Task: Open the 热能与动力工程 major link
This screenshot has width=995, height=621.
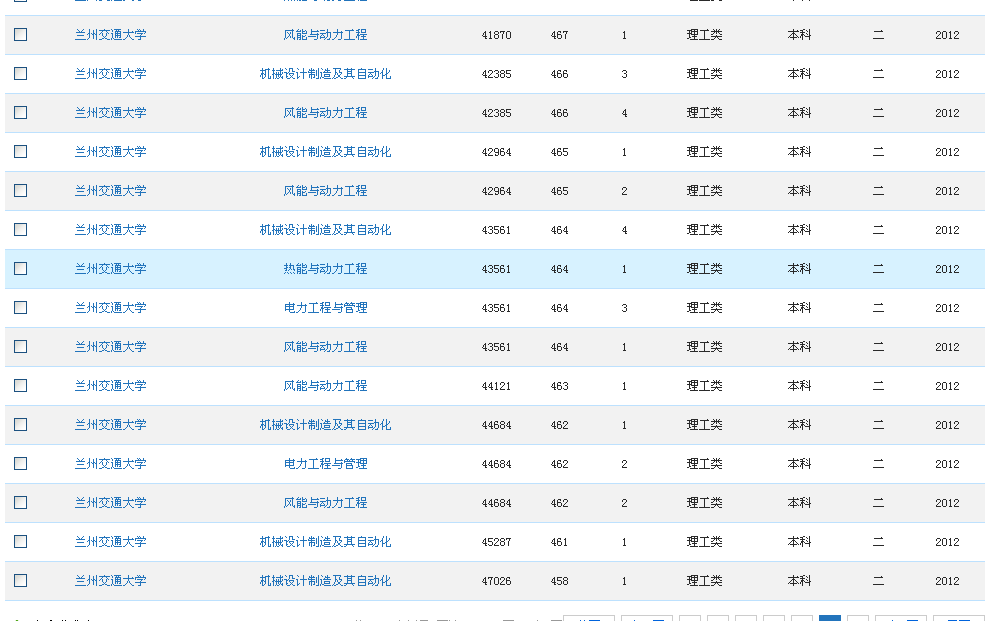Action: click(x=325, y=269)
